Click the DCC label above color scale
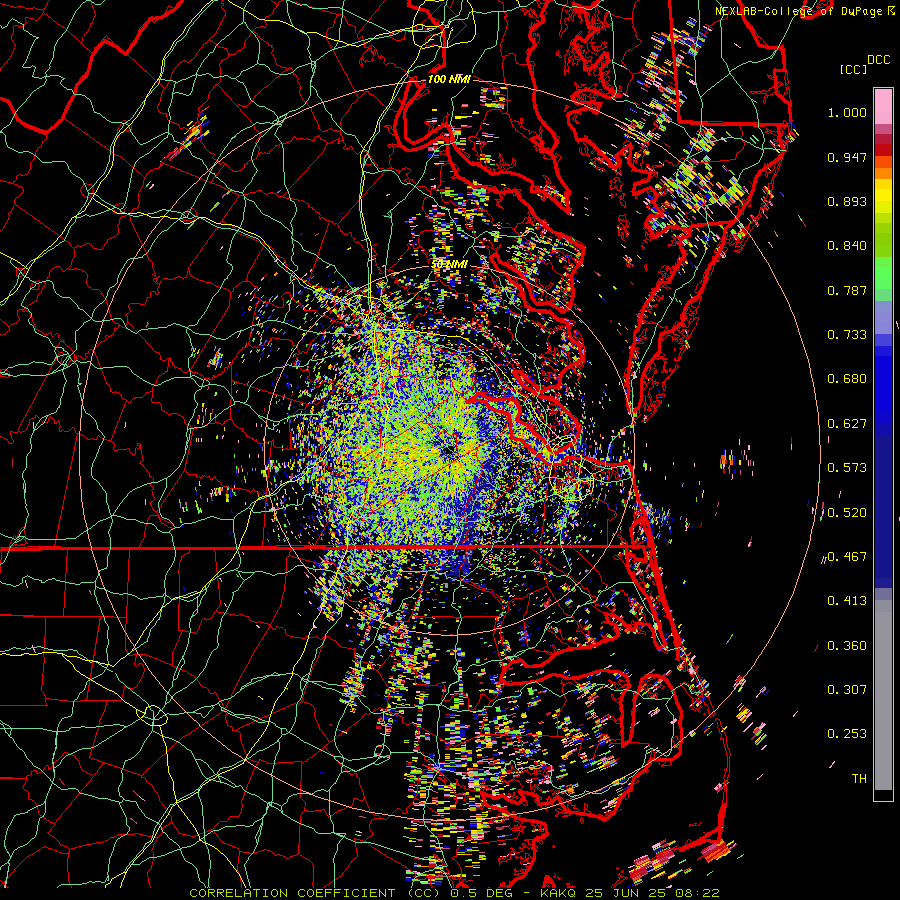This screenshot has width=900, height=900. click(x=878, y=60)
